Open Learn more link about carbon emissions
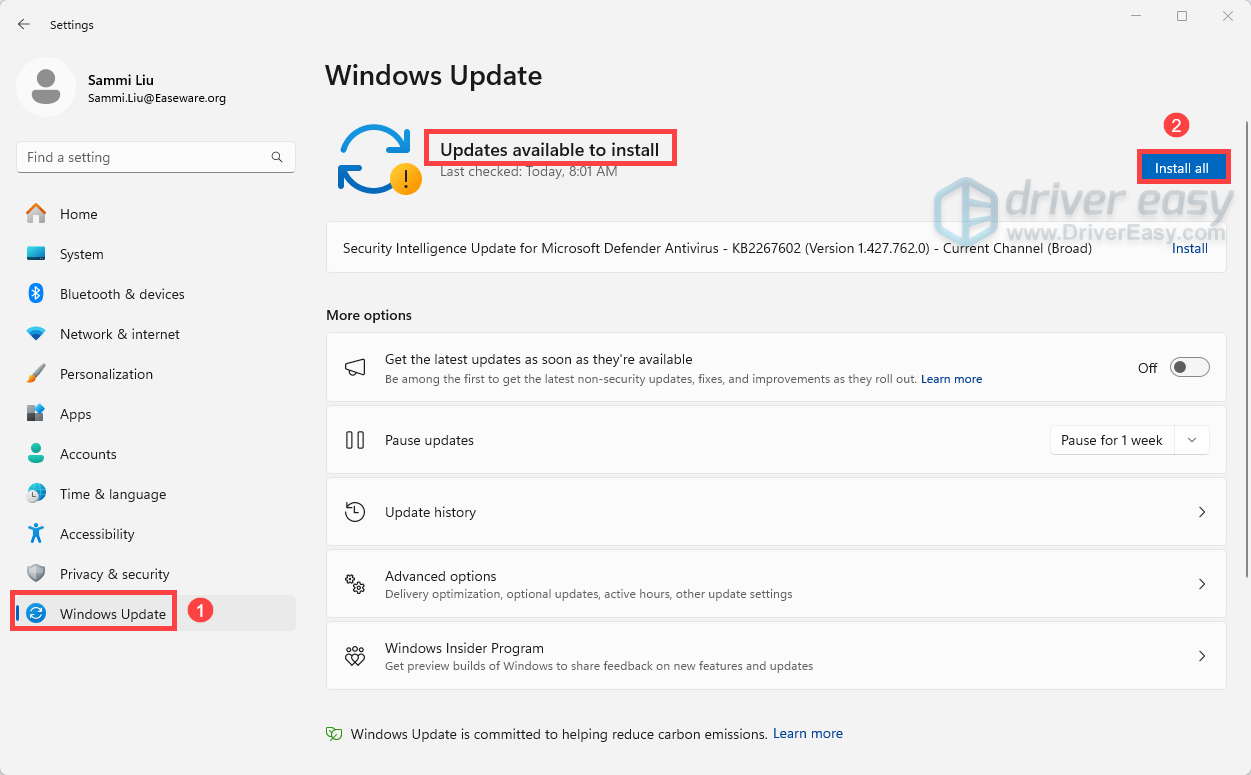Image resolution: width=1251 pixels, height=775 pixels. [x=808, y=733]
